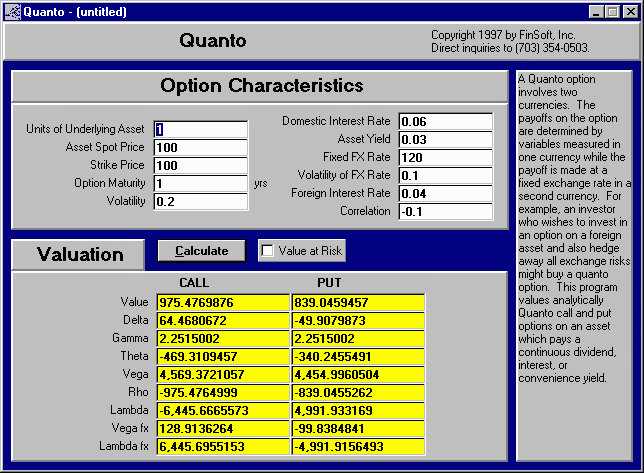Select the Correlation input field
Viewport: 644px width, 473px height.
(446, 212)
